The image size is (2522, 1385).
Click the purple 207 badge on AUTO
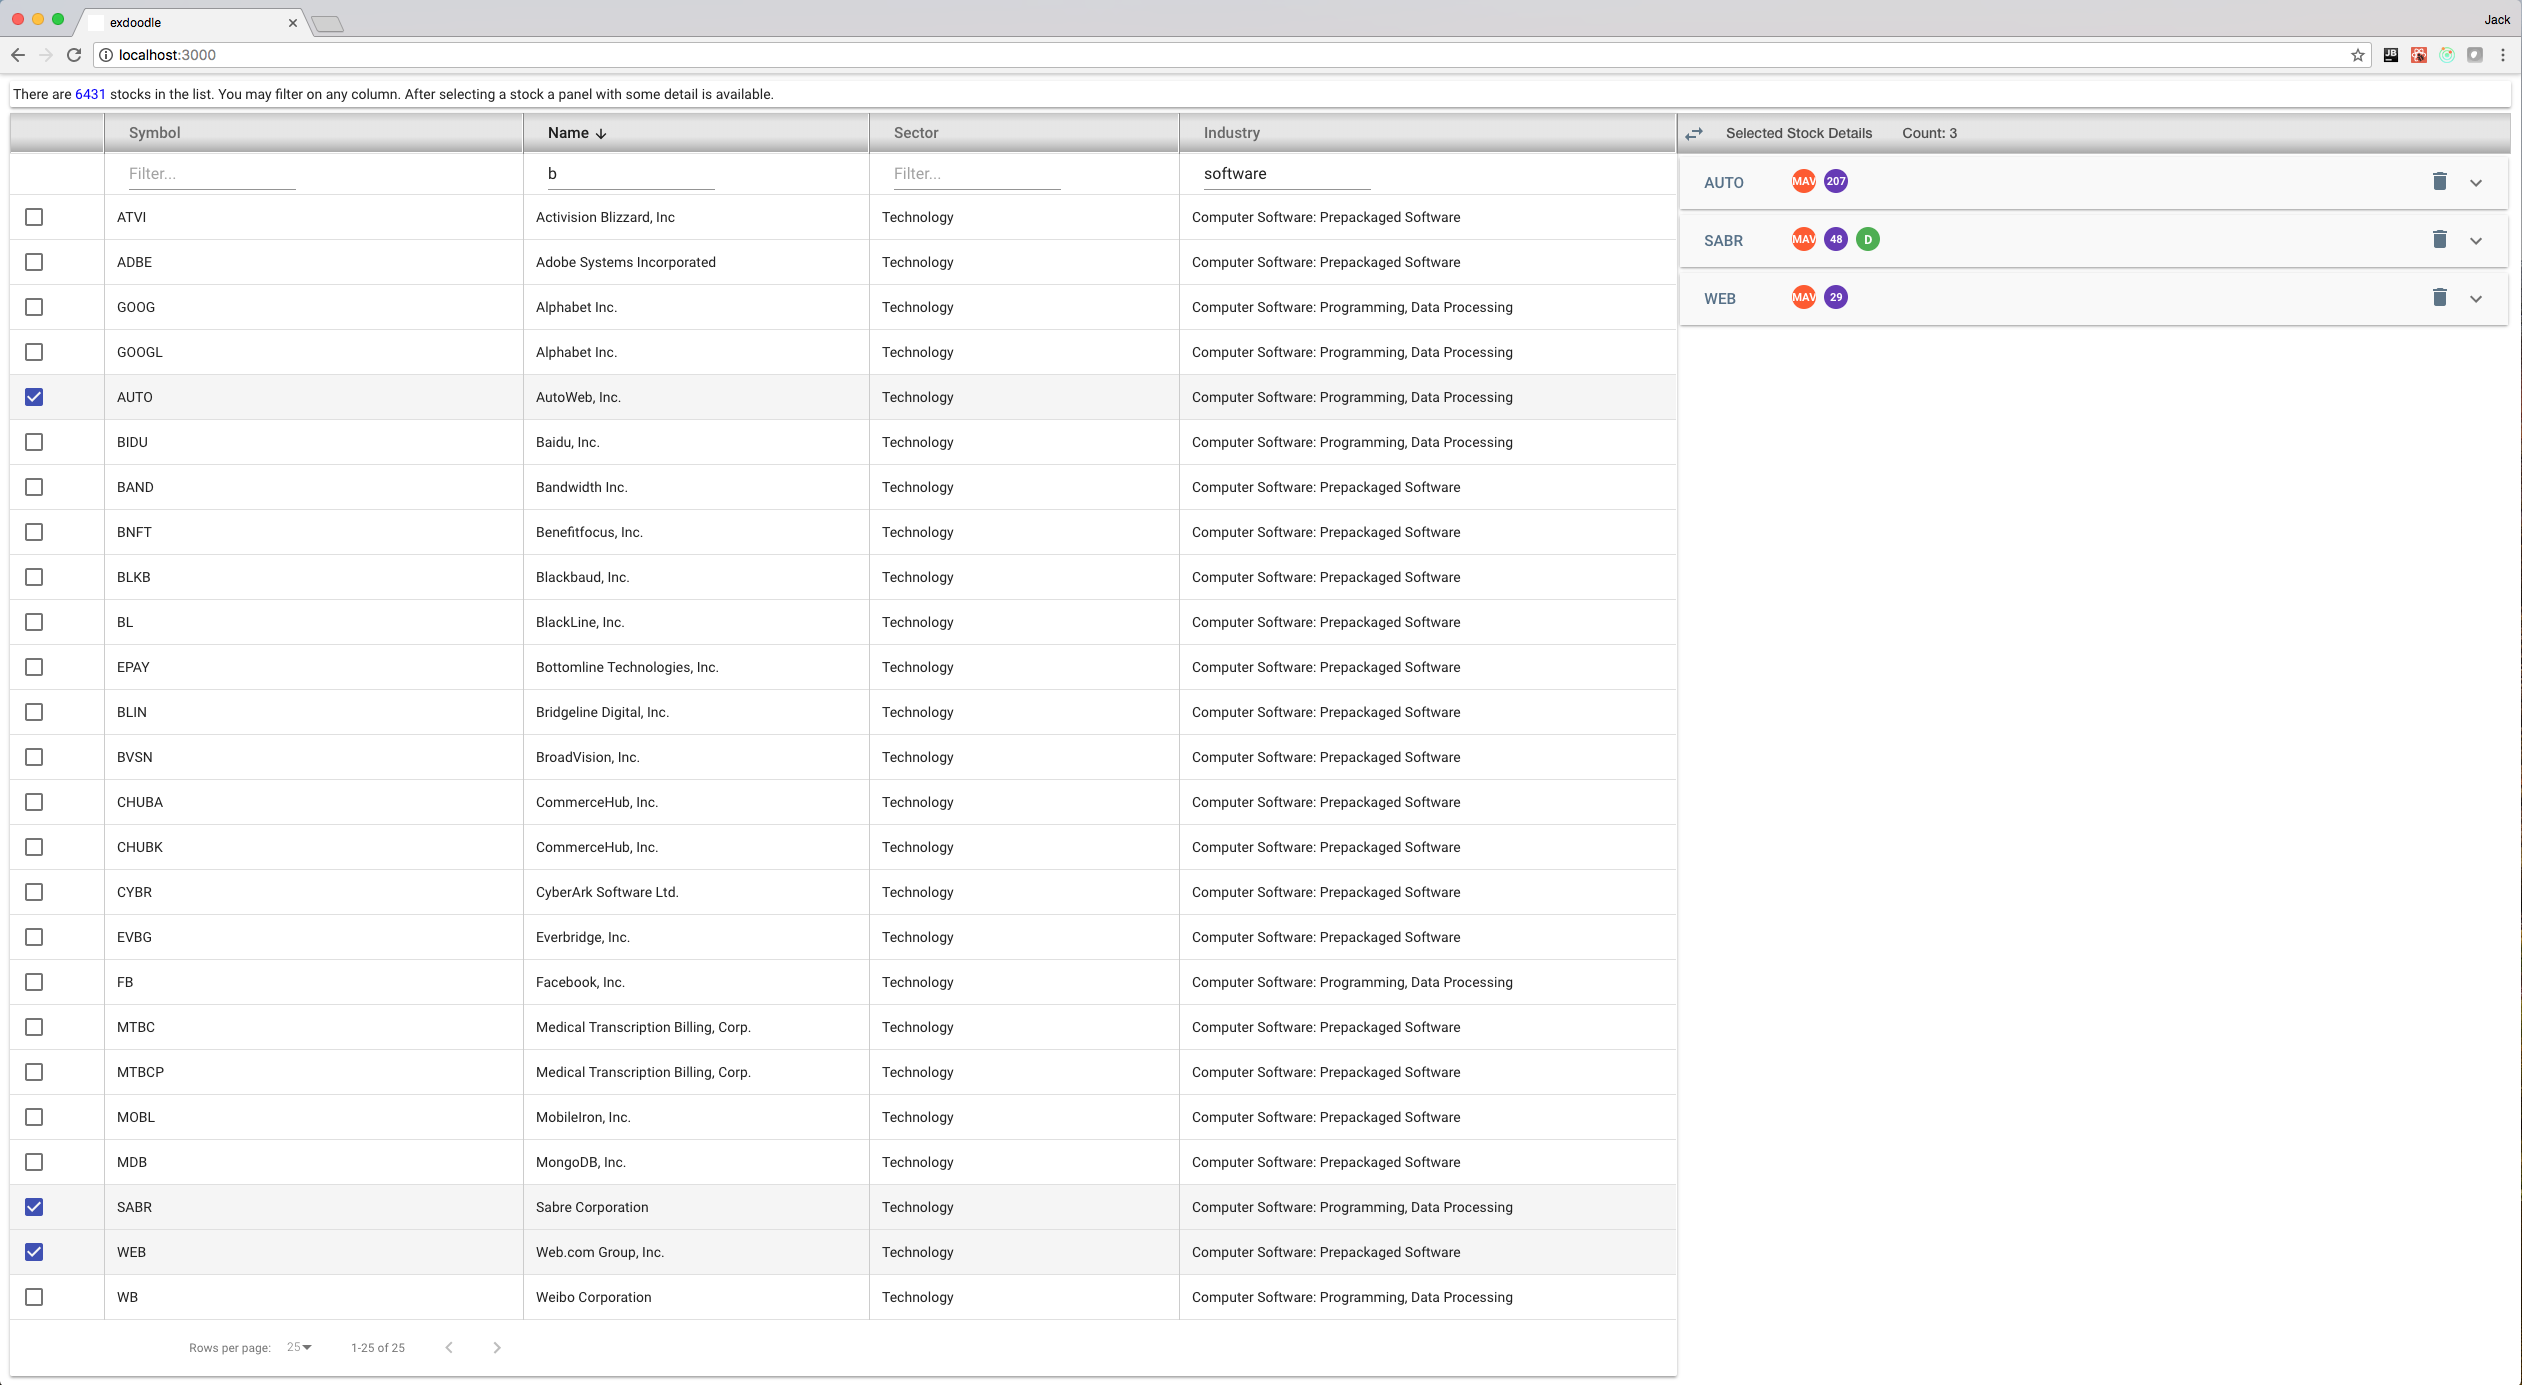(1836, 181)
